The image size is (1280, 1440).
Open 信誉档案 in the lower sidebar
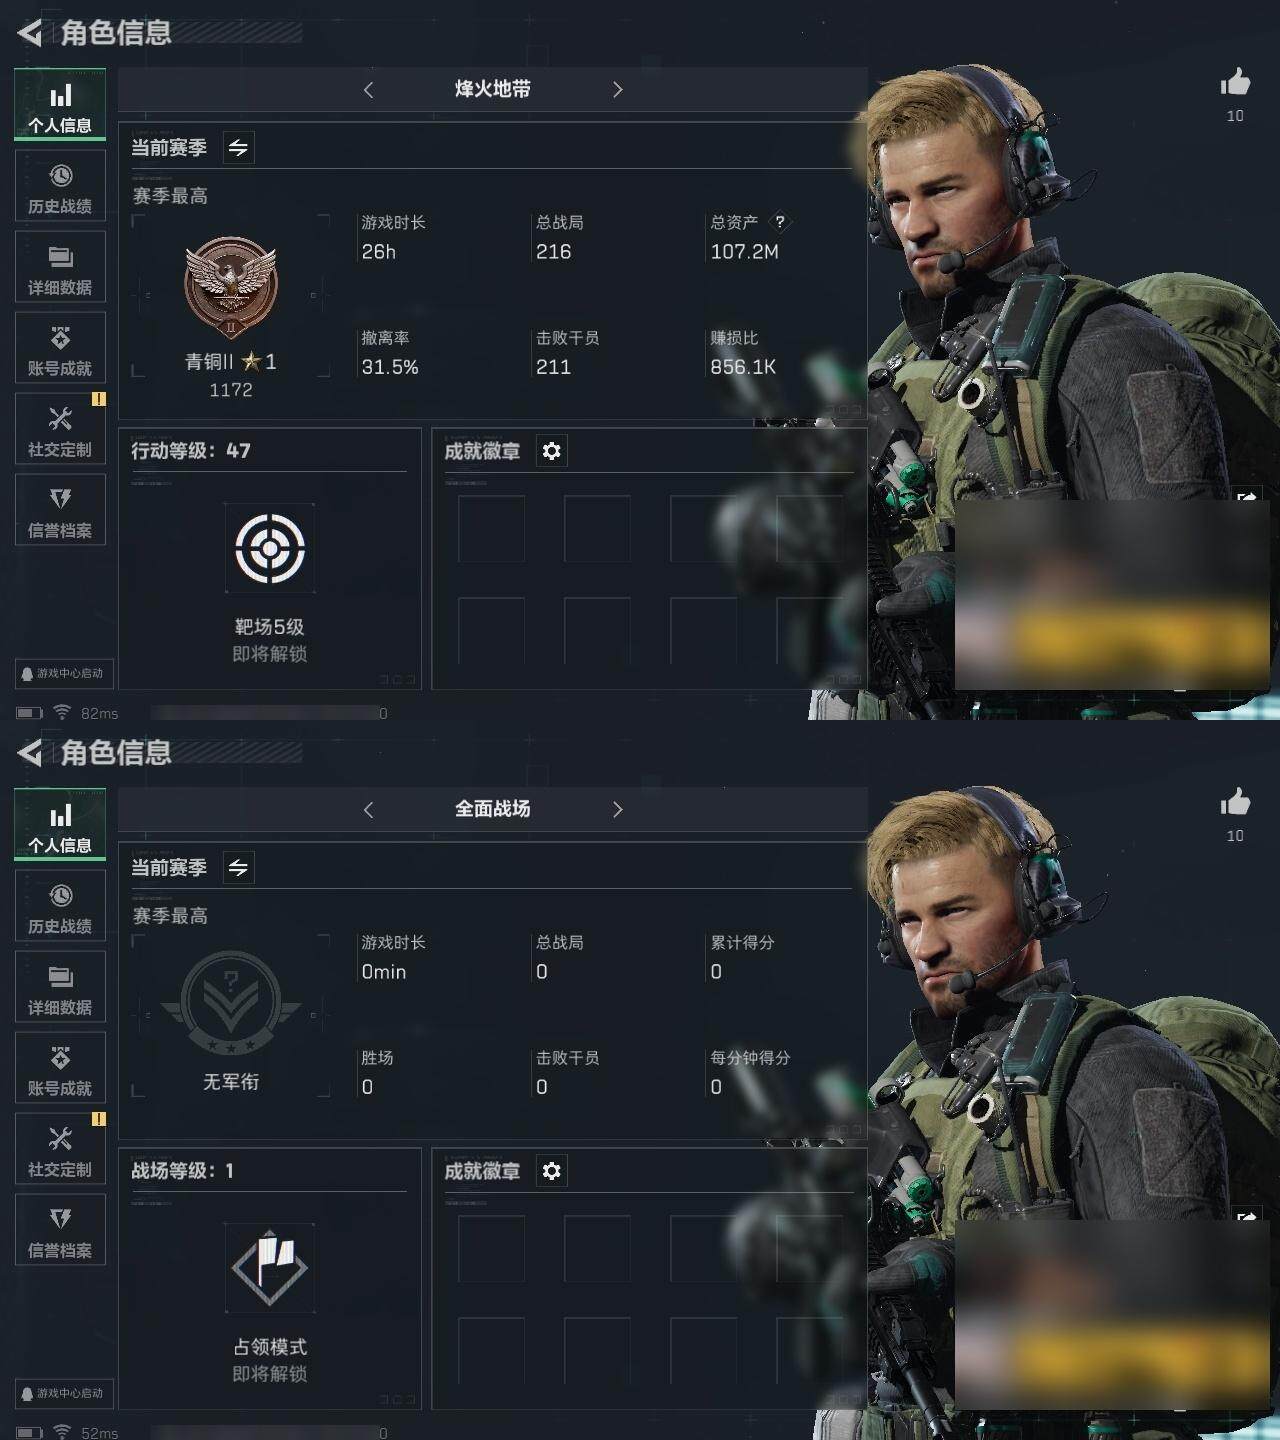coord(60,1230)
